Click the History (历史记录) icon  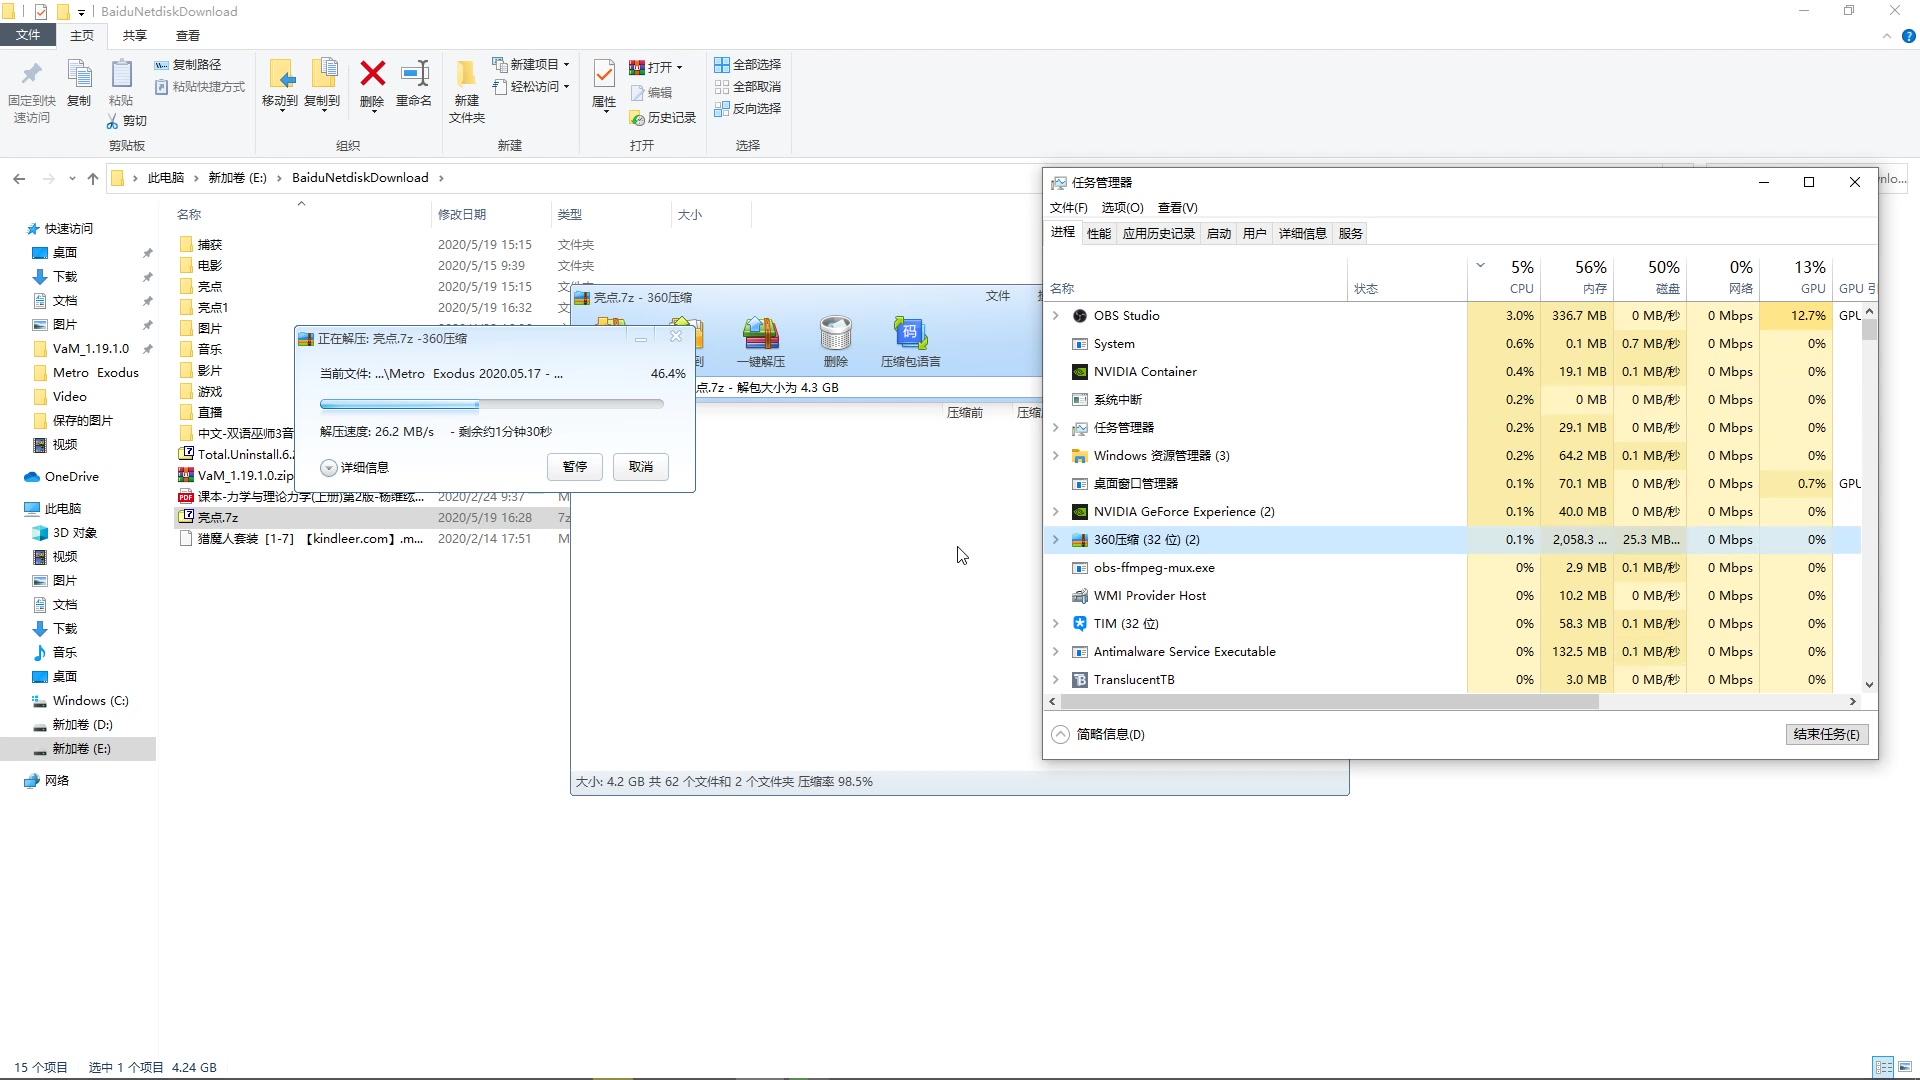637,118
